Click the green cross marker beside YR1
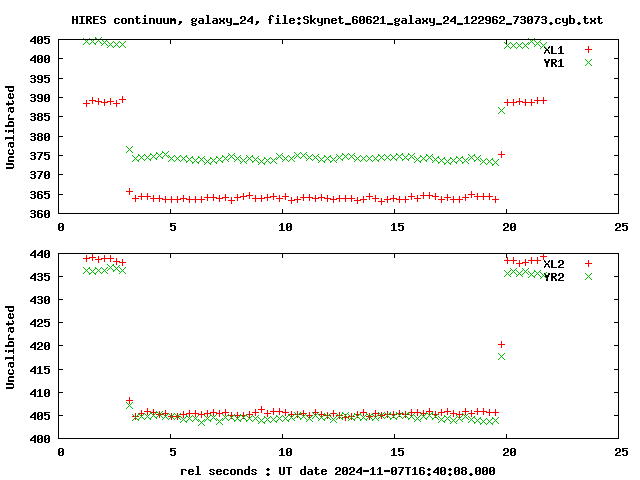 click(x=588, y=62)
